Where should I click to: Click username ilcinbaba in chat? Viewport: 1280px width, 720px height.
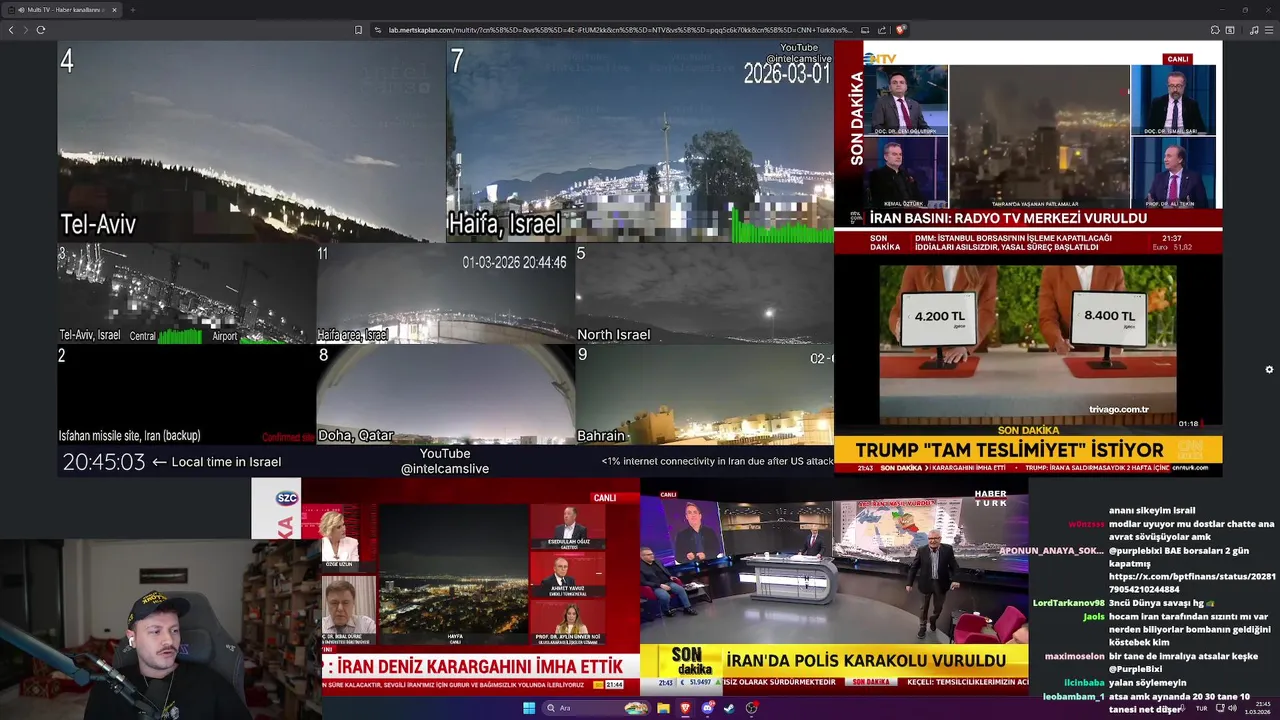1083,683
